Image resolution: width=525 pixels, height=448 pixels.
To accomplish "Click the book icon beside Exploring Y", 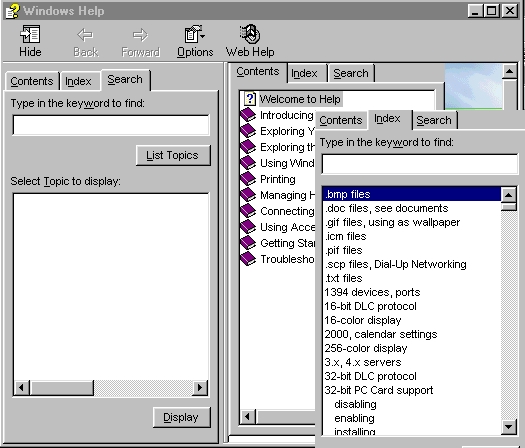I will (248, 131).
